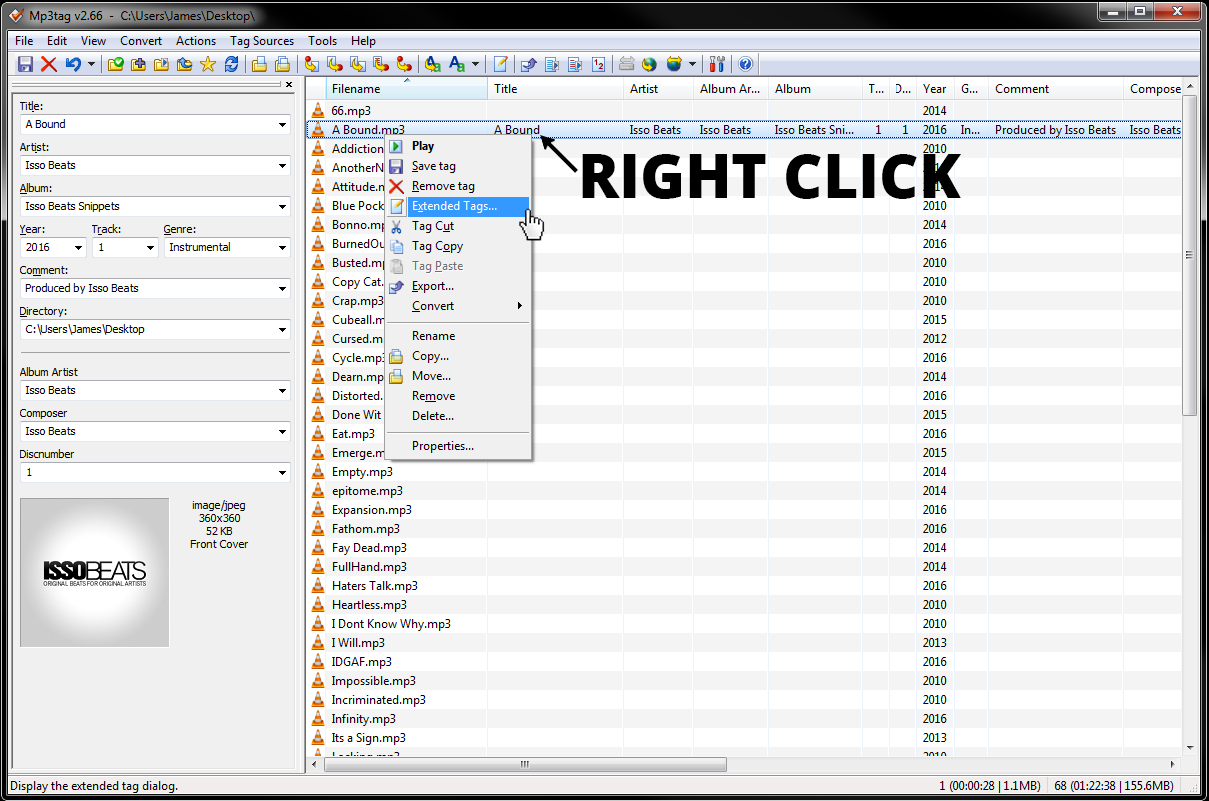Image resolution: width=1209 pixels, height=801 pixels.
Task: Click the Save tag toolbar icon
Action: (26, 64)
